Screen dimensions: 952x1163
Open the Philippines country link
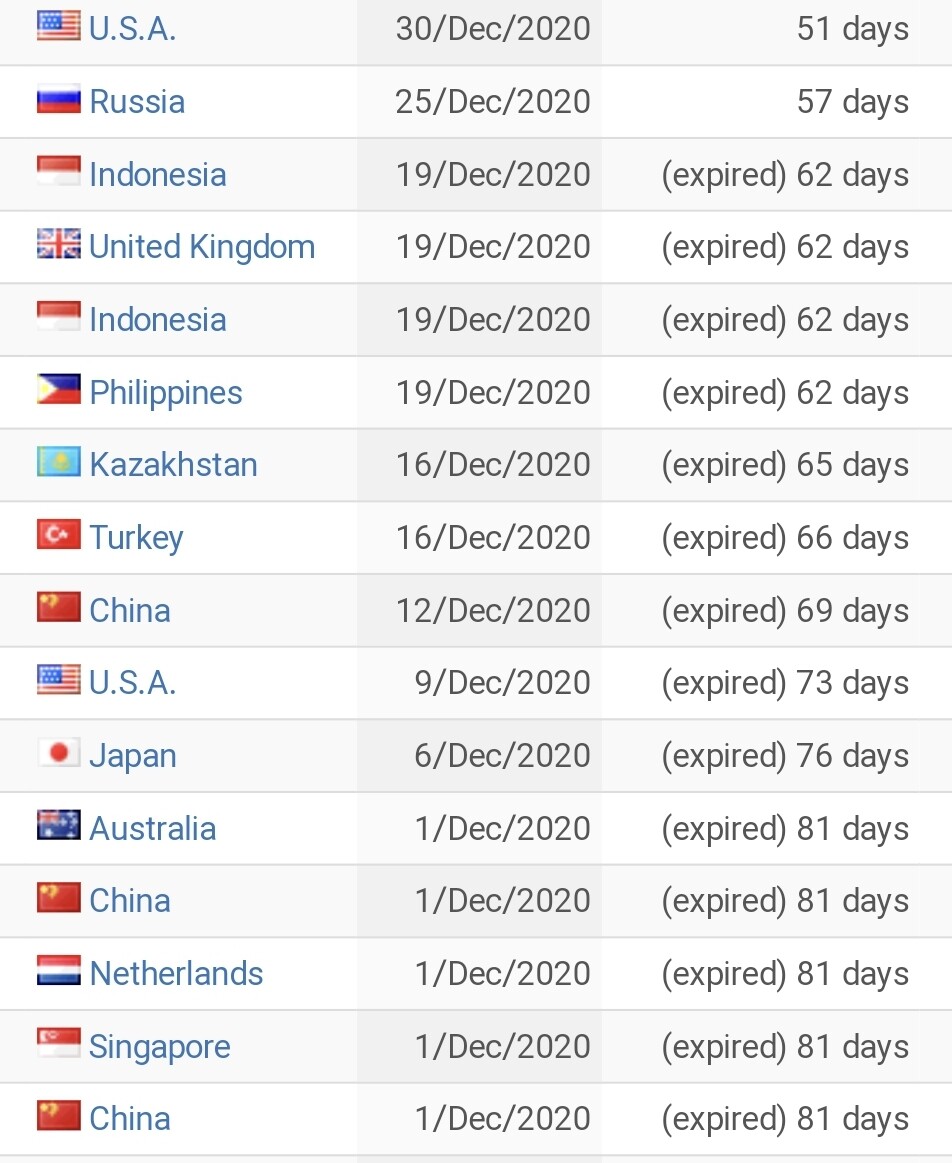click(x=166, y=393)
